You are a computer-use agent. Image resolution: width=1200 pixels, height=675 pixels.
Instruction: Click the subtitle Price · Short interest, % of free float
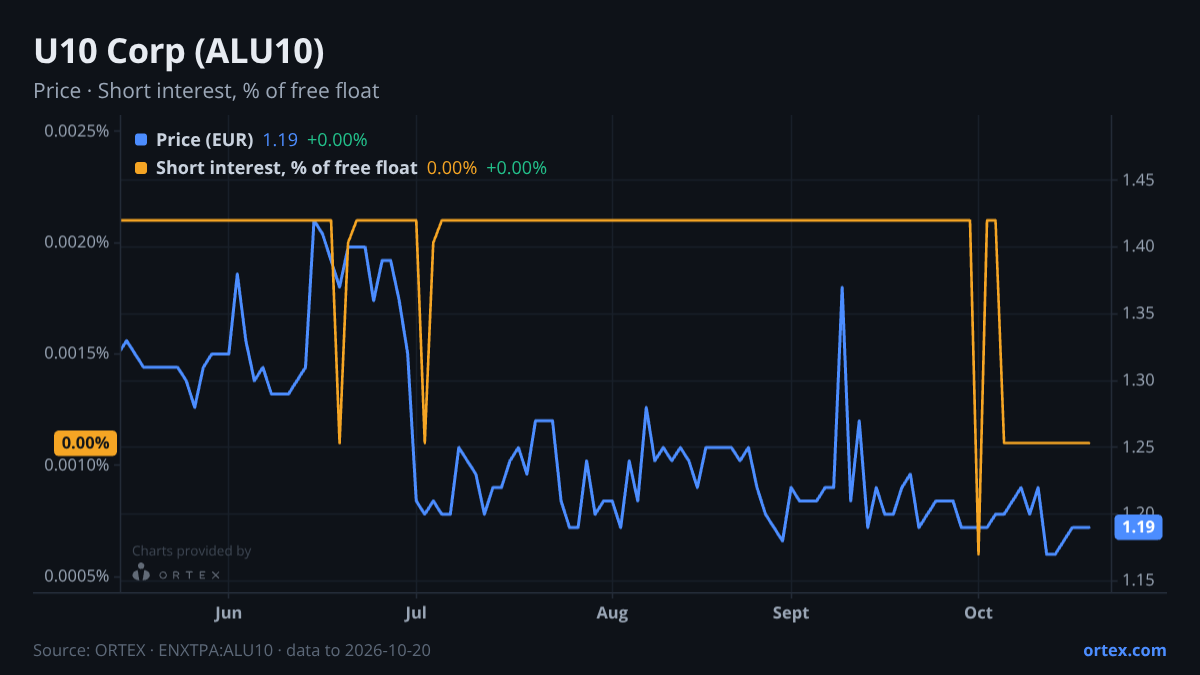[206, 91]
